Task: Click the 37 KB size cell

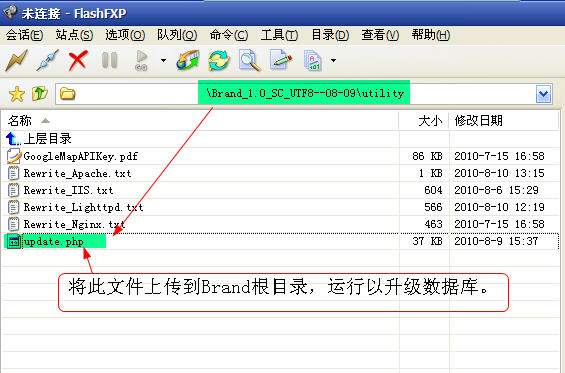Action: pyautogui.click(x=427, y=241)
